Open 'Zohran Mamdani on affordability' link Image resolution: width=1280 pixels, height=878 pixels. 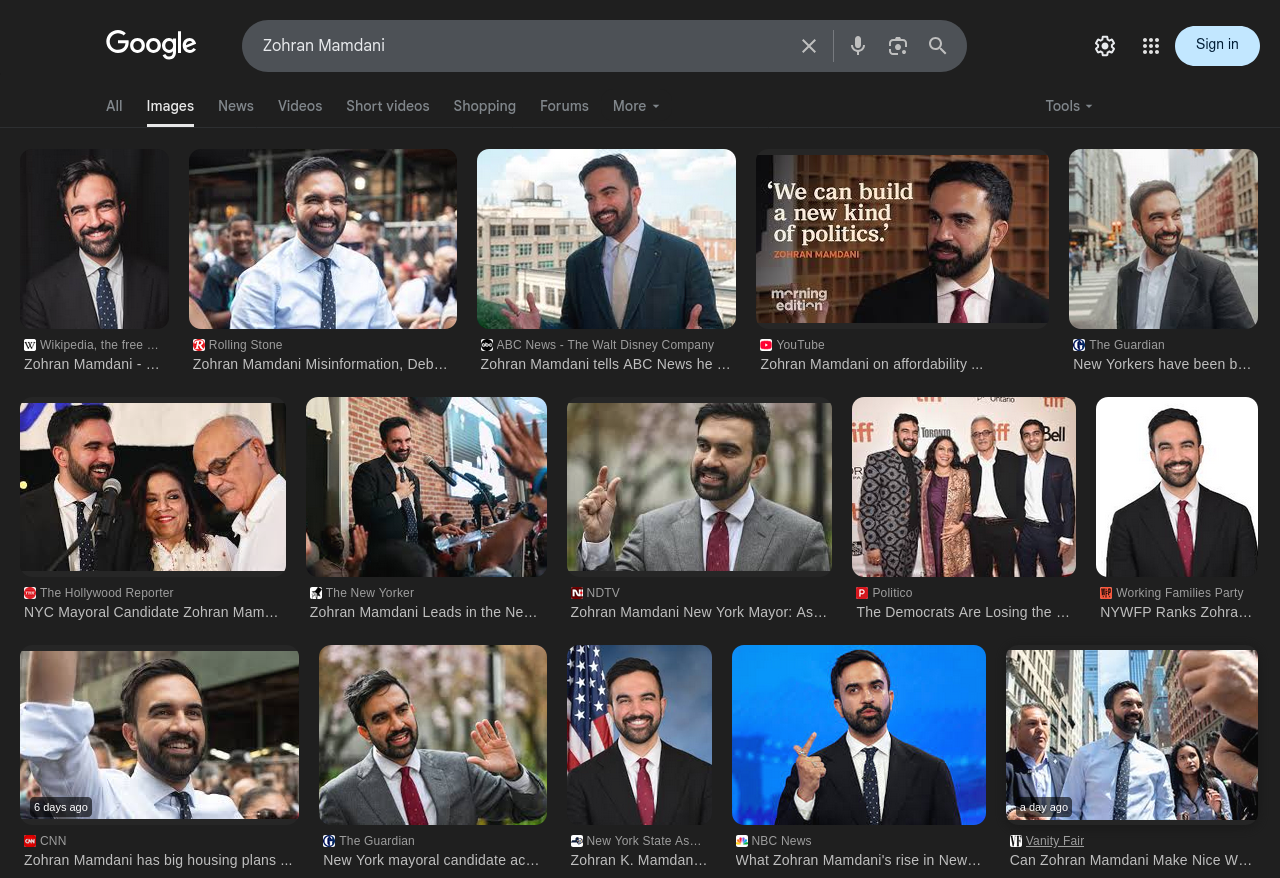tap(871, 364)
